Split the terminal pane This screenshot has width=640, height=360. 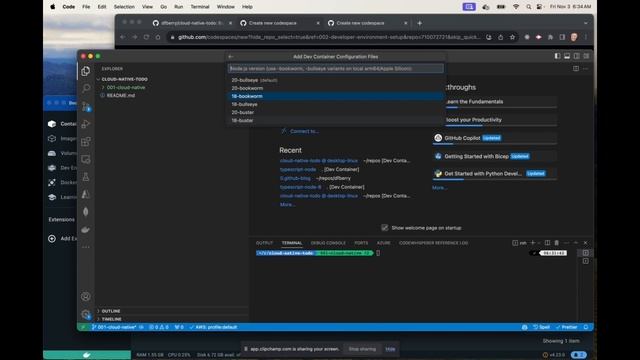(x=547, y=242)
